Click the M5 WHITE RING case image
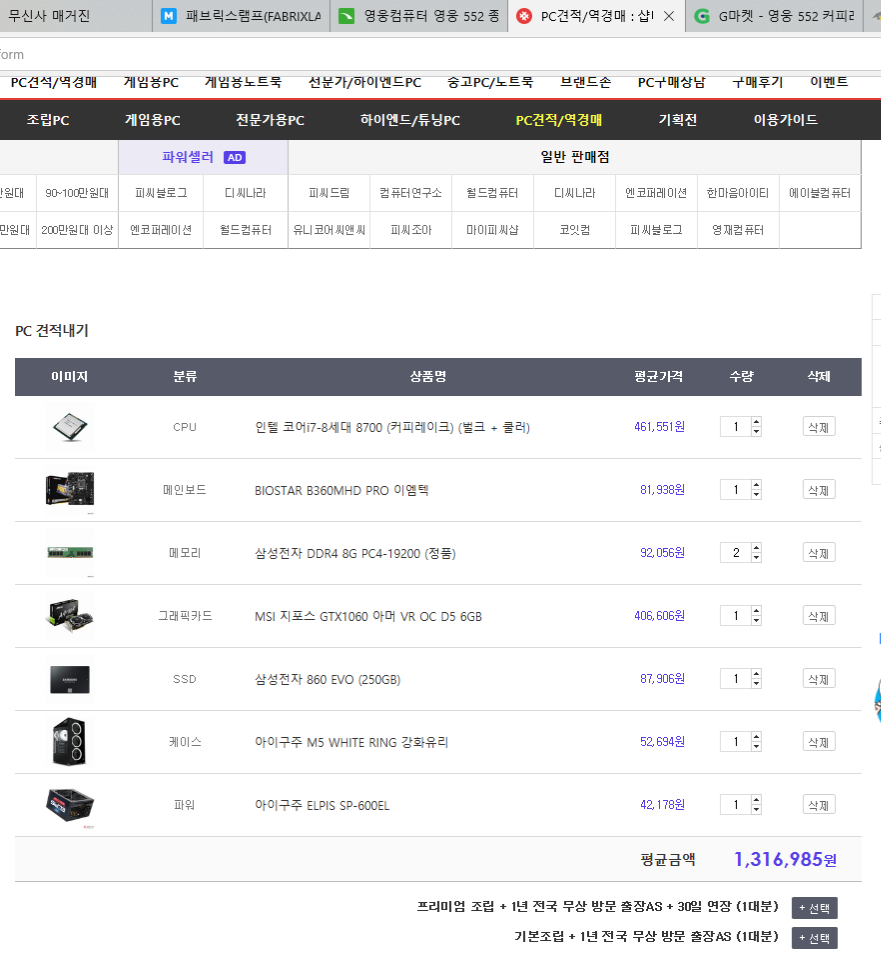 coord(70,742)
